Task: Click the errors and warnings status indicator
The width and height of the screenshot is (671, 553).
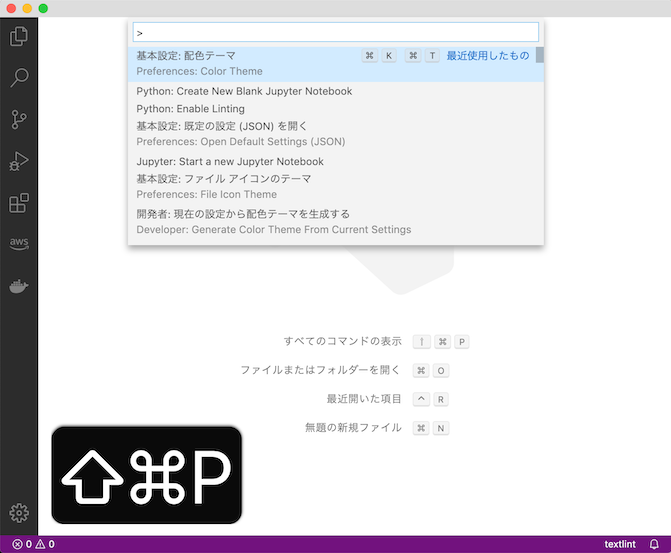Action: [33, 544]
